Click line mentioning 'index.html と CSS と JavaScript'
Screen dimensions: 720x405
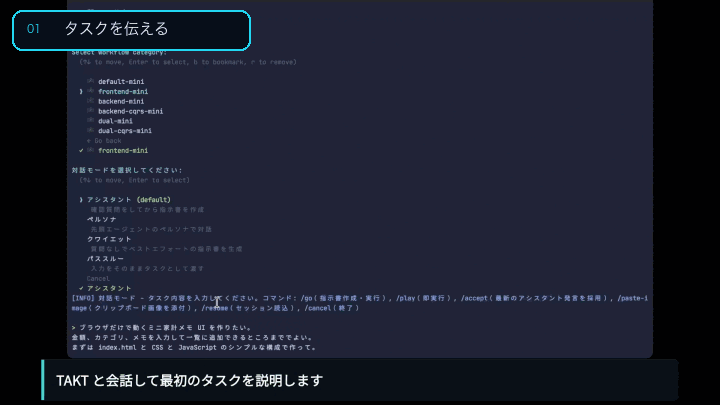pyautogui.click(x=195, y=348)
